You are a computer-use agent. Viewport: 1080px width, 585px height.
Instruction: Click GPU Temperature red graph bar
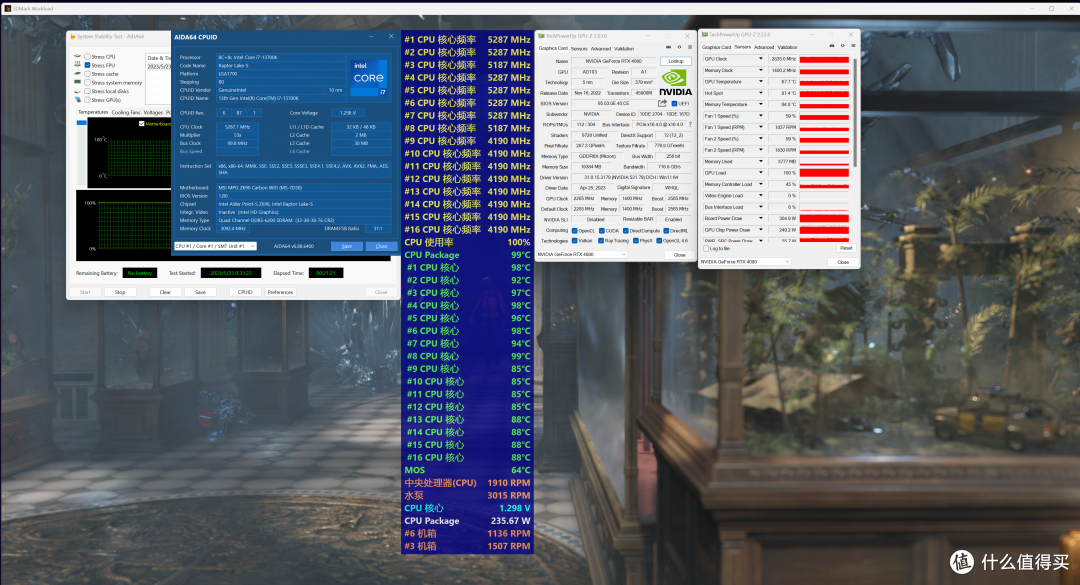pyautogui.click(x=824, y=82)
